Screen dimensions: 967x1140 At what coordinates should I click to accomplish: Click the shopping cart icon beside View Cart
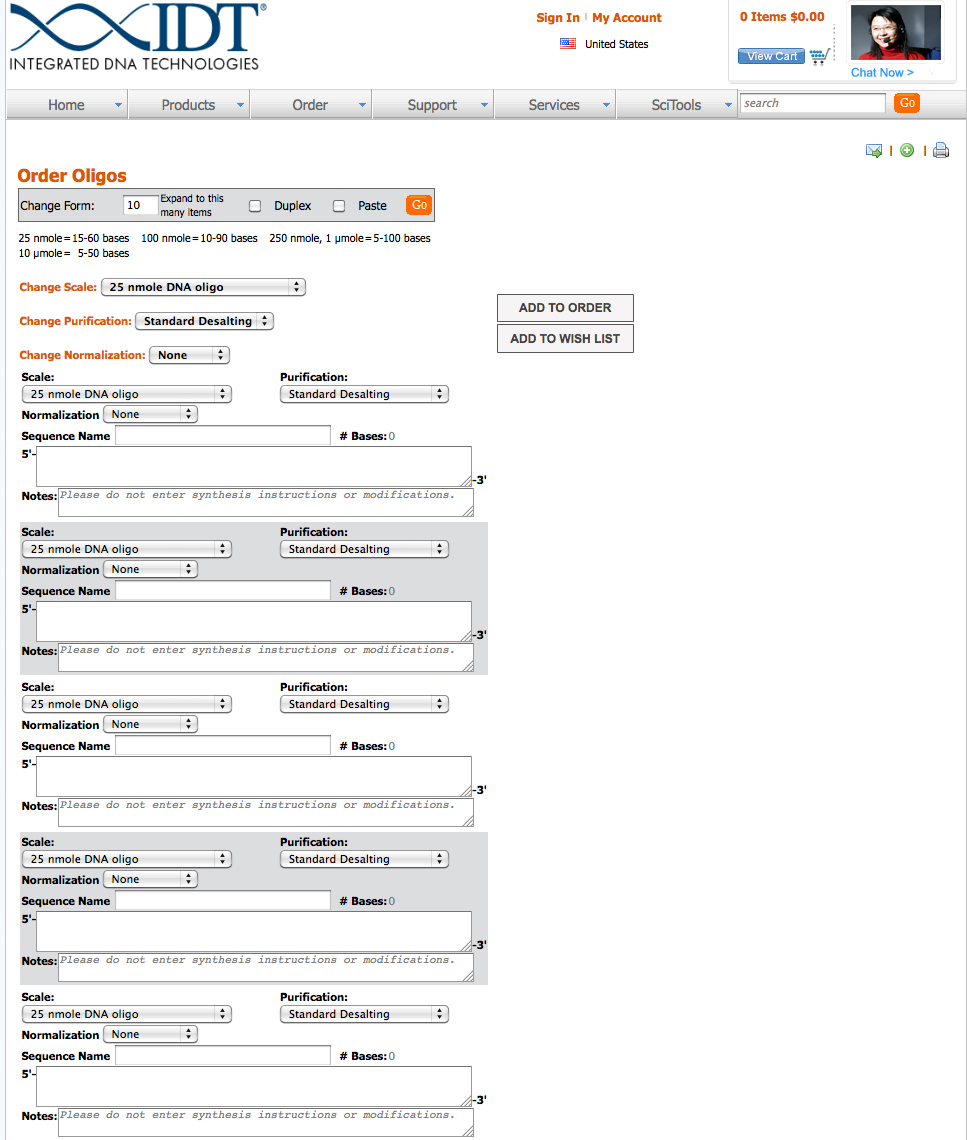(819, 57)
